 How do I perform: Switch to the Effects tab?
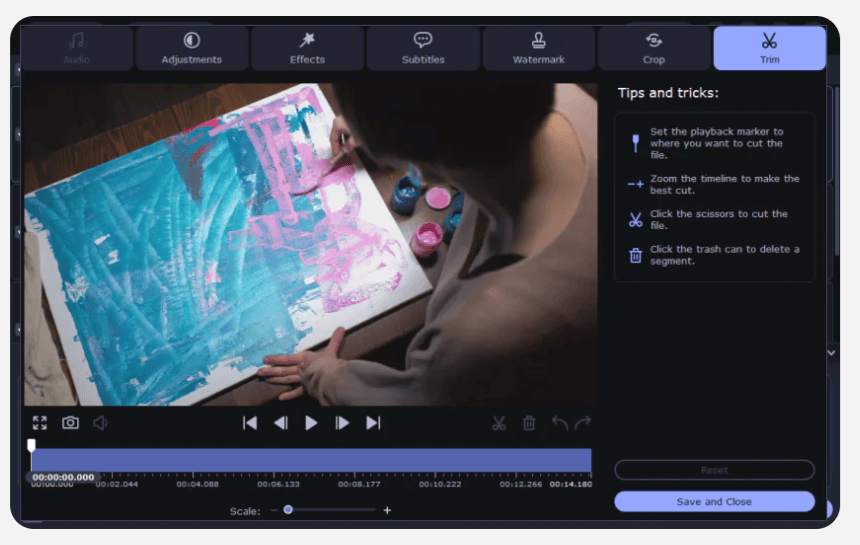coord(307,48)
